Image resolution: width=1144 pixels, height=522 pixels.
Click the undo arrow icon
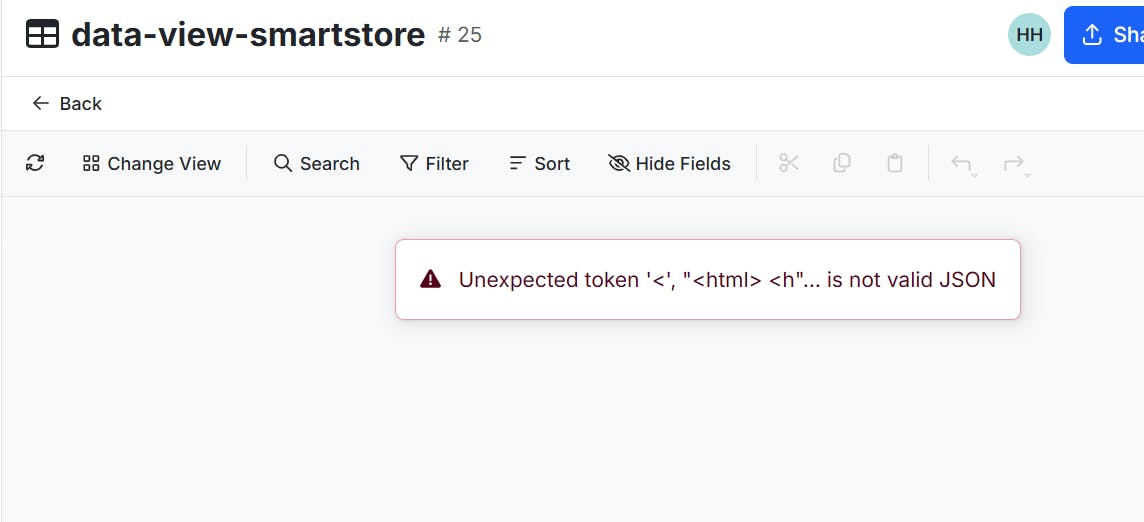click(960, 163)
